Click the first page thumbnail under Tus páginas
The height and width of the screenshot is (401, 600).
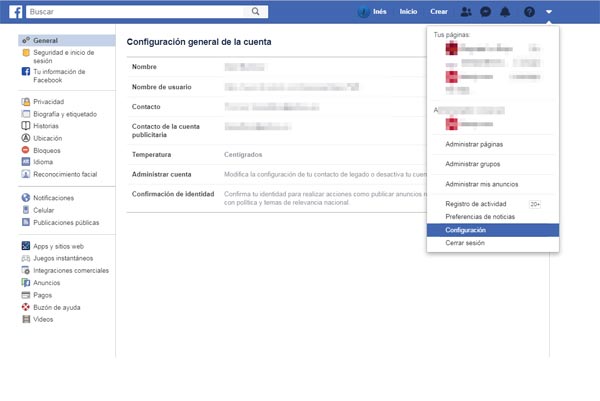pos(452,49)
